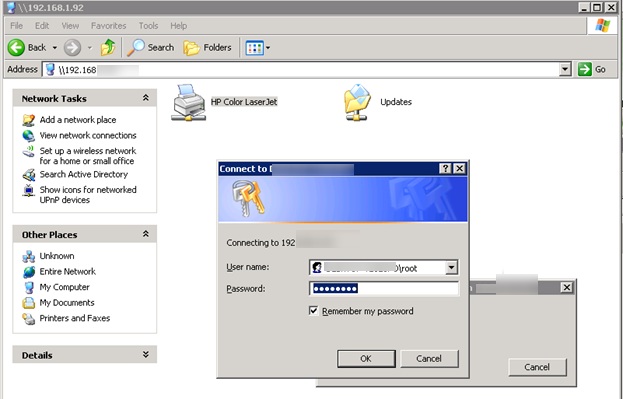Click the Forward arrow button
Screen dimensions: 623x399
(72, 48)
